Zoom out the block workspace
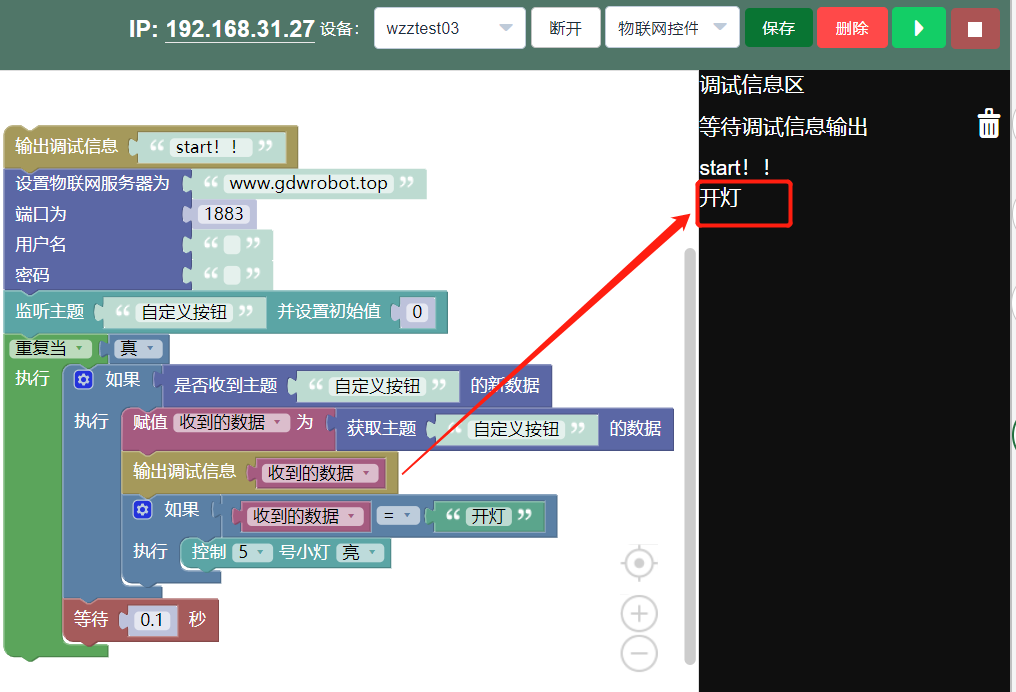 click(x=639, y=653)
